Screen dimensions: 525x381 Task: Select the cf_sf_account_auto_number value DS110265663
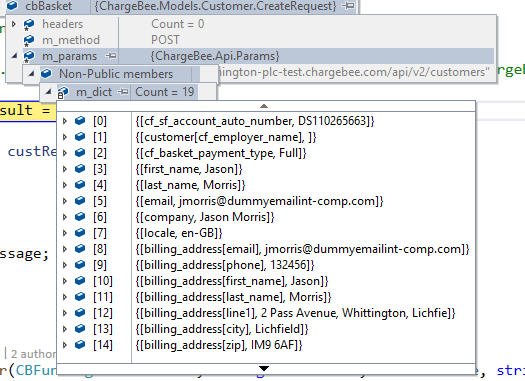(x=255, y=121)
